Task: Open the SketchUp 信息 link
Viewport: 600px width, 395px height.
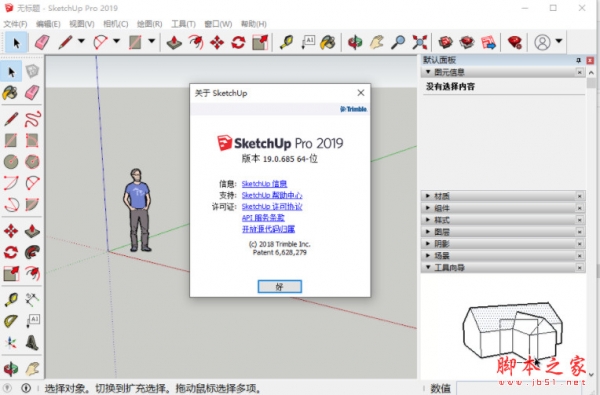Action: pos(264,184)
